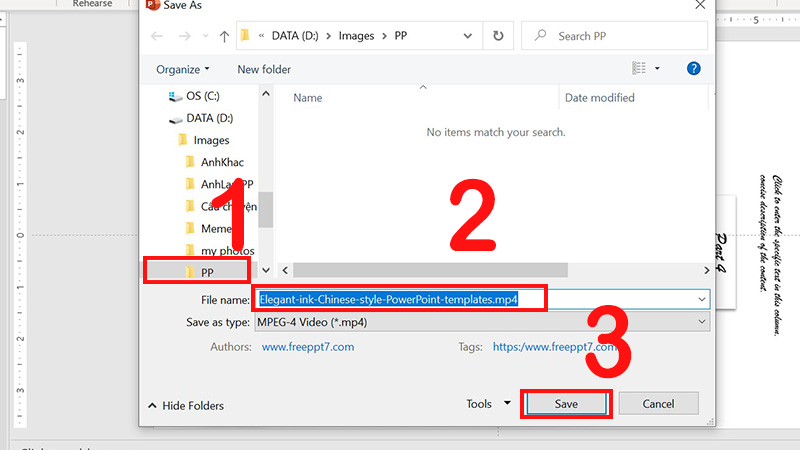
Task: Edit the Tags value link
Action: [555, 347]
